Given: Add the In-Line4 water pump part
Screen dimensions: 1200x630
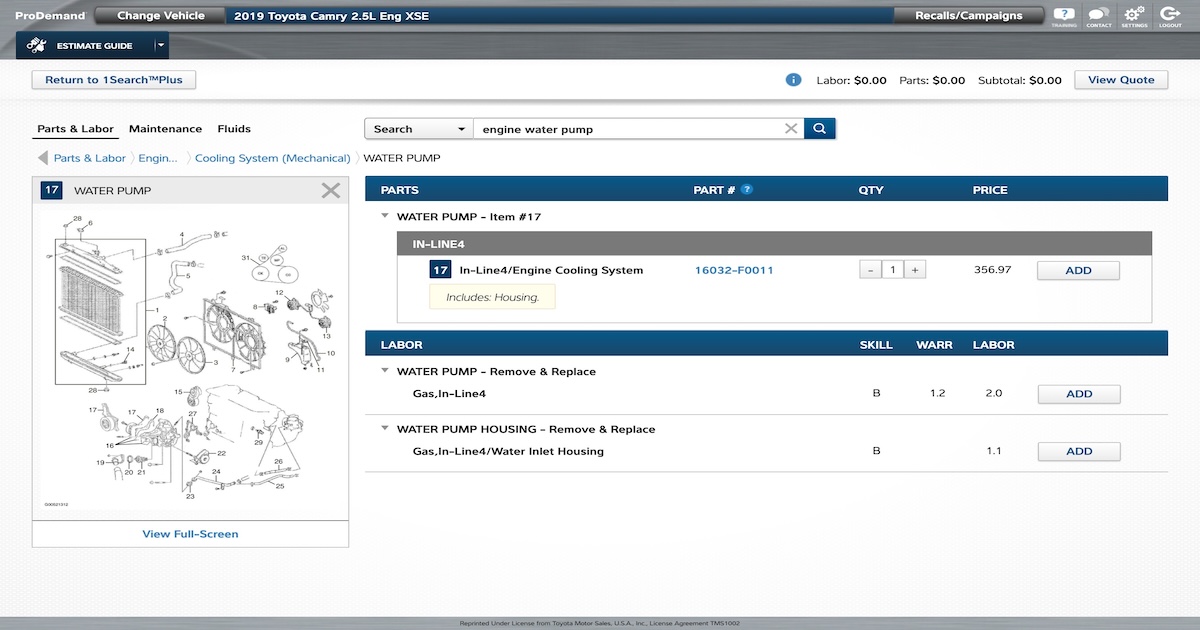Looking at the screenshot, I should 1078,271.
